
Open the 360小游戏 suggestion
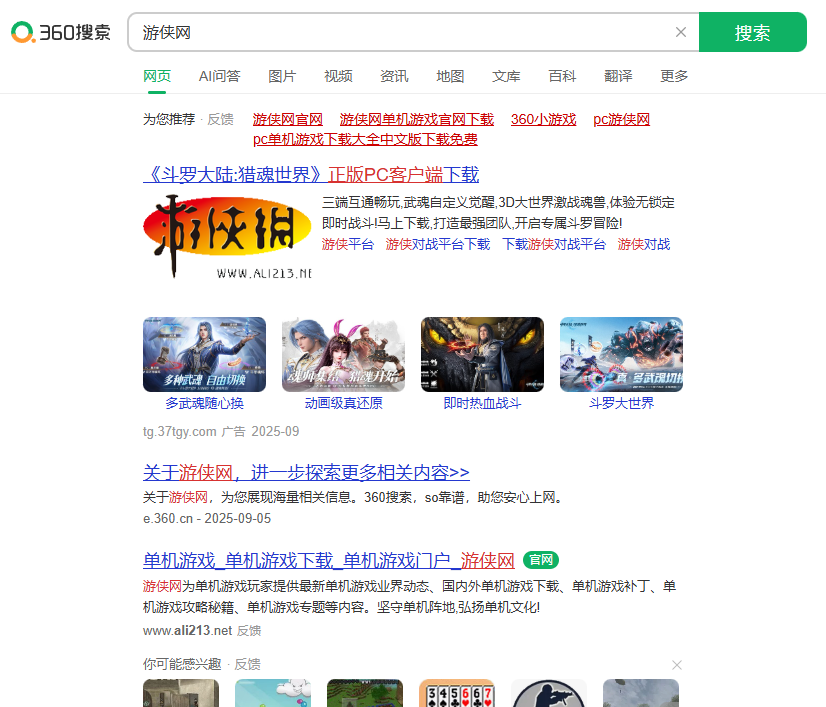tap(543, 119)
